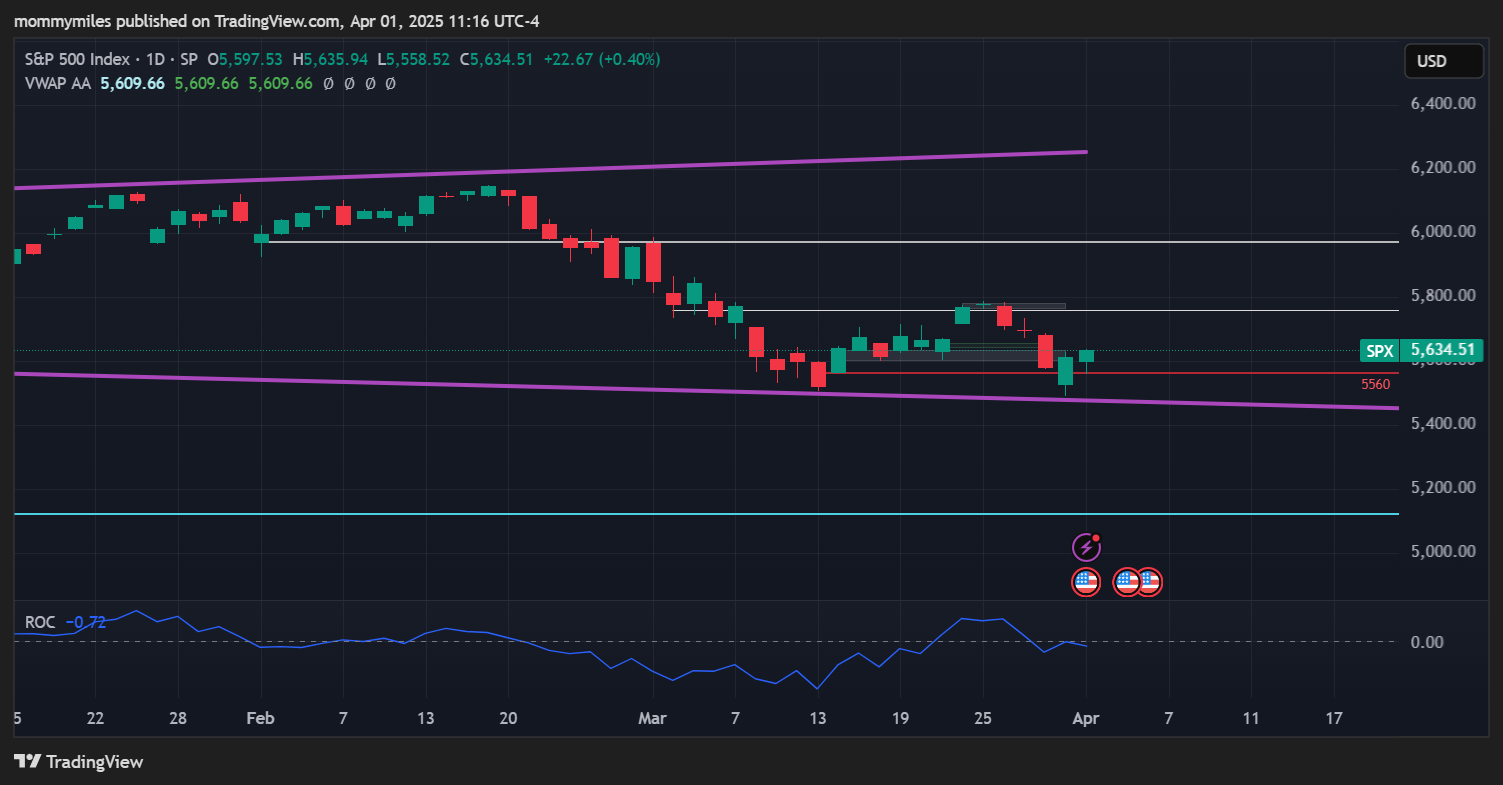
Task: Click the 28 date label on the time axis
Action: click(x=179, y=719)
